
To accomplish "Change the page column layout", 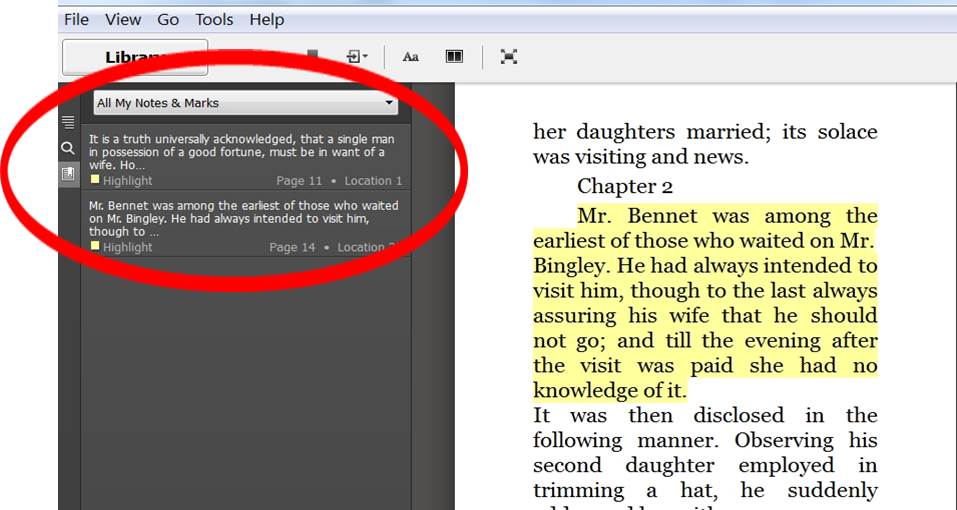I will pos(454,57).
